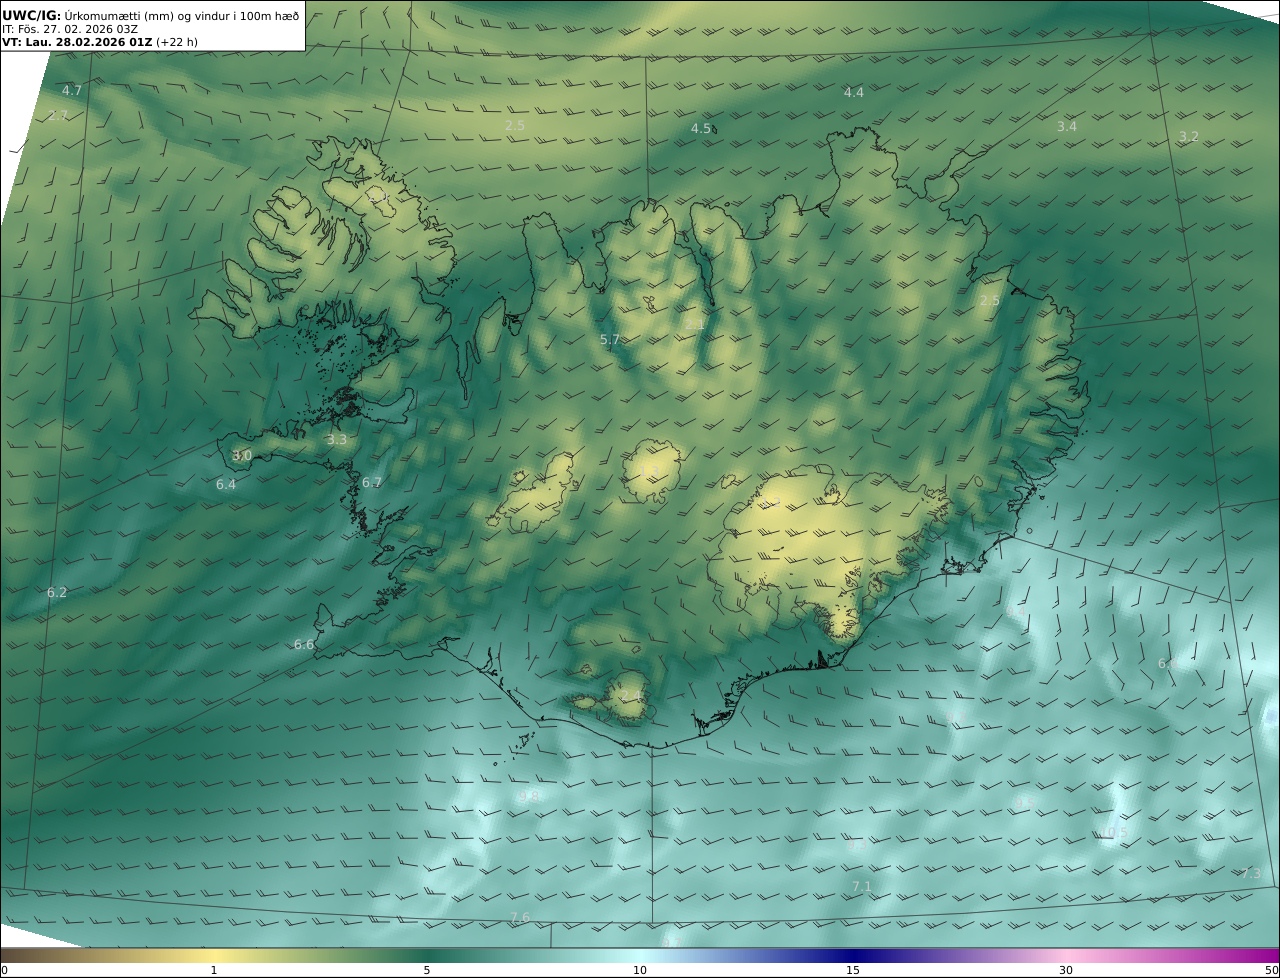Screen dimensions: 1280x978
Task: Click the 3.4 value label on map
Action: [1067, 127]
